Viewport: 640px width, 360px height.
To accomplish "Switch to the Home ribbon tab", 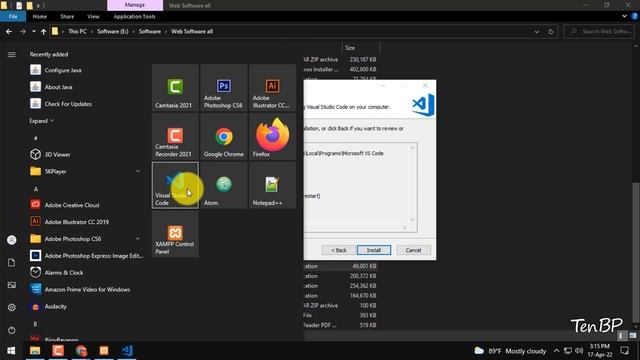I will click(40, 16).
